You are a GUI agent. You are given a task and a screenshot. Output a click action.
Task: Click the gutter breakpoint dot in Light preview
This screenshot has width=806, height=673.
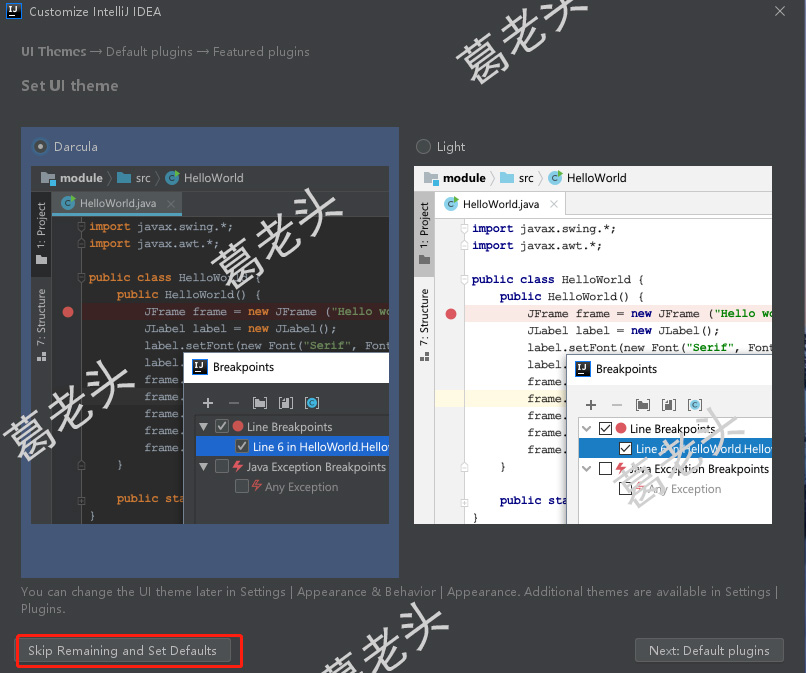pyautogui.click(x=451, y=314)
